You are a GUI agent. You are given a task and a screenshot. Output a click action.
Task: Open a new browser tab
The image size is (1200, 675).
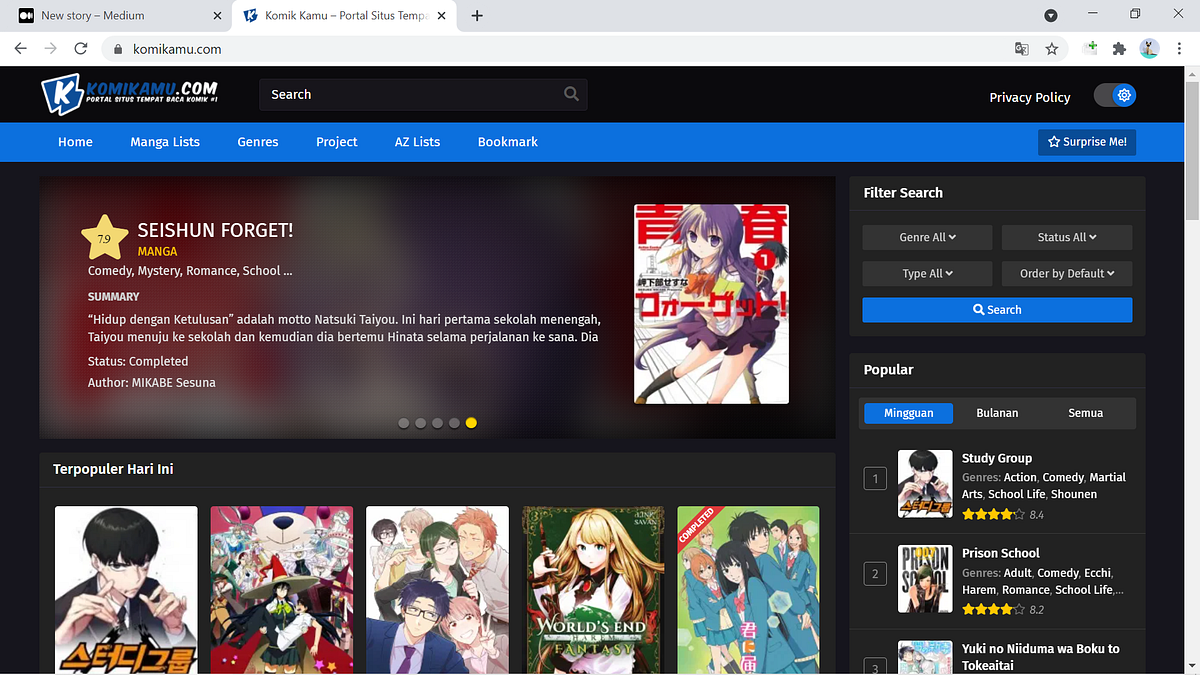477,15
